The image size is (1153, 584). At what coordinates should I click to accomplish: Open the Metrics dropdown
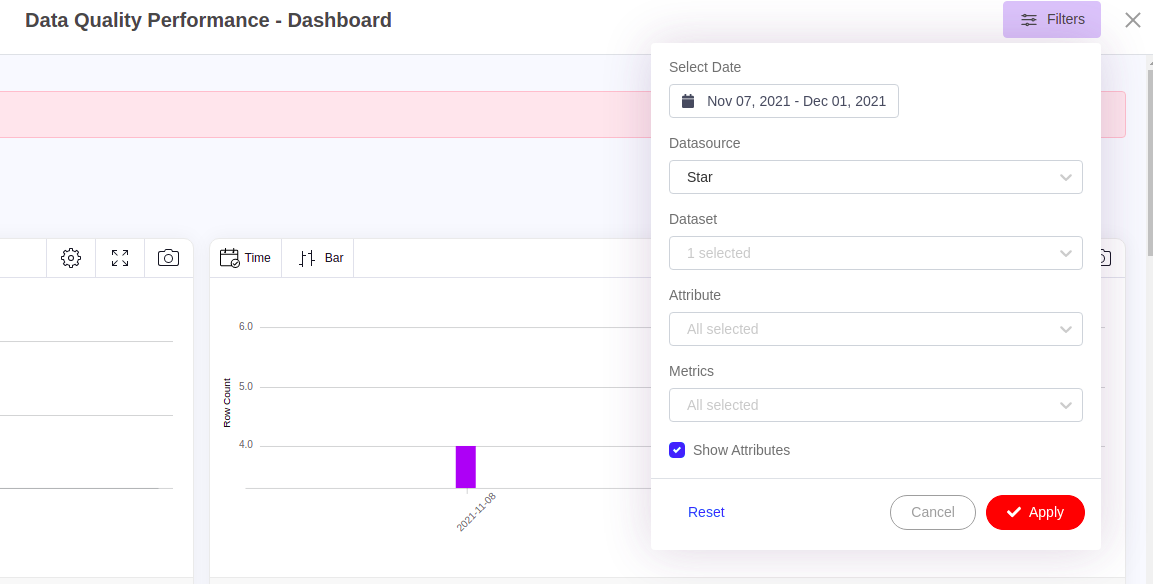[875, 405]
